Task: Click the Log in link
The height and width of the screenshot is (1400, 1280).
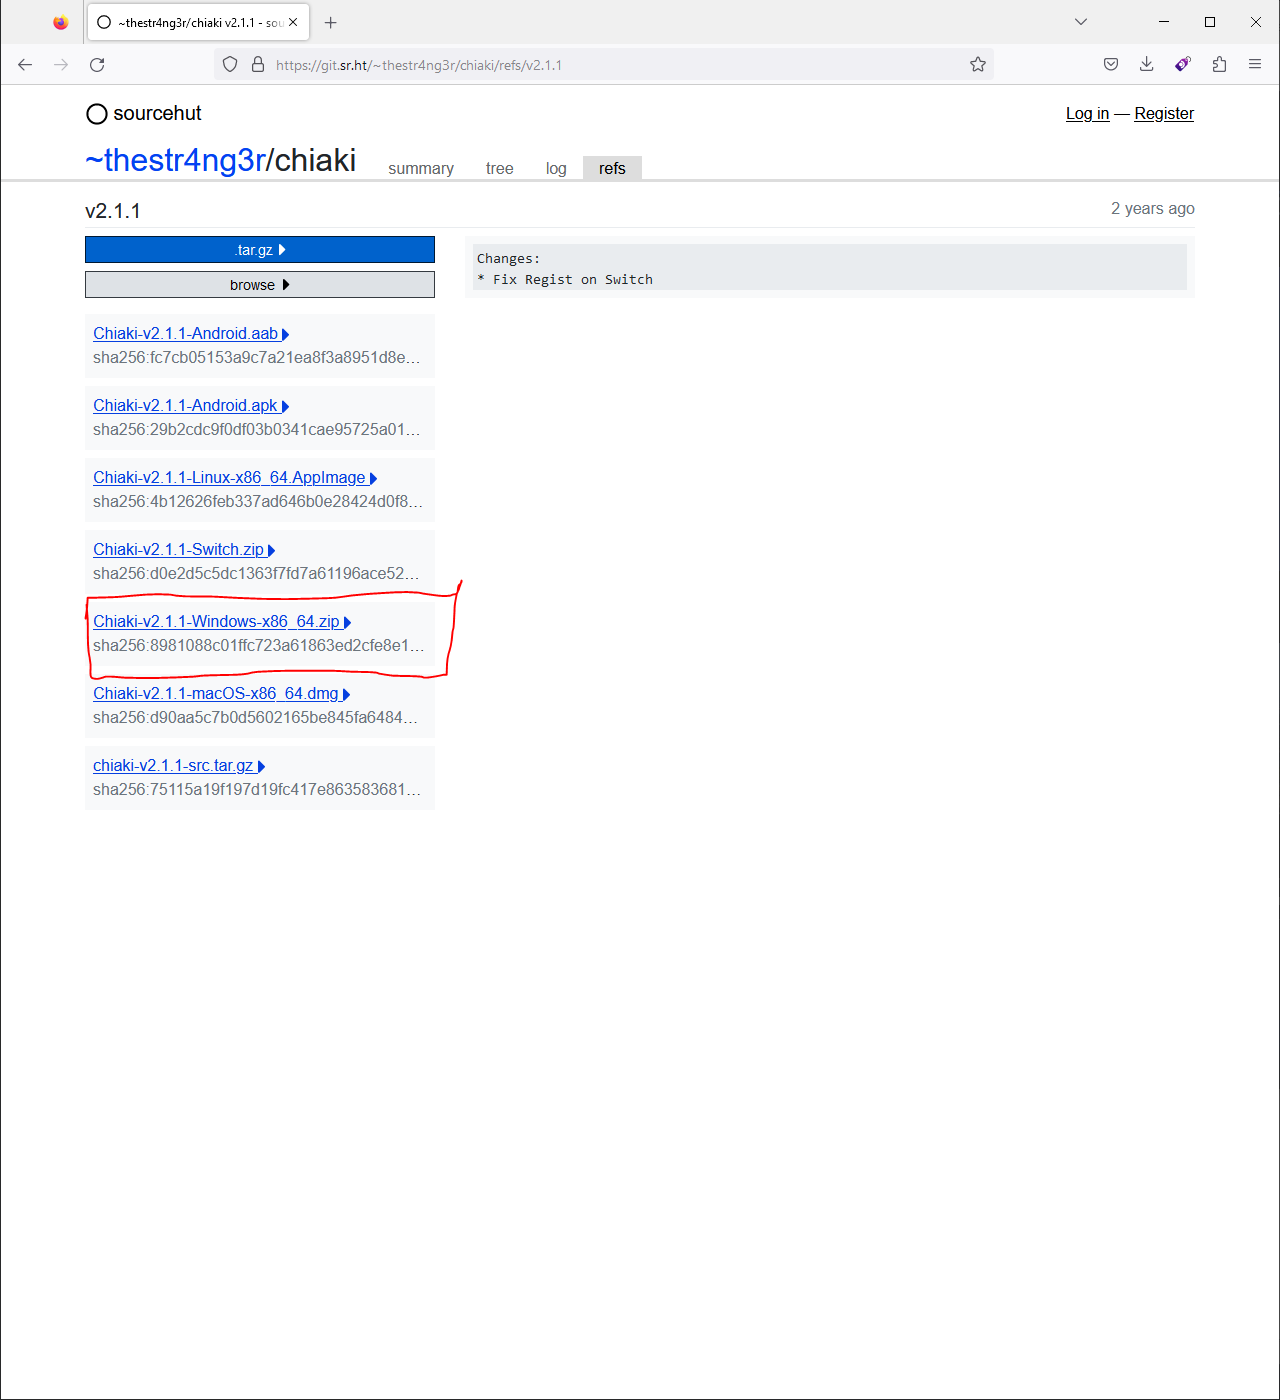Action: point(1087,114)
